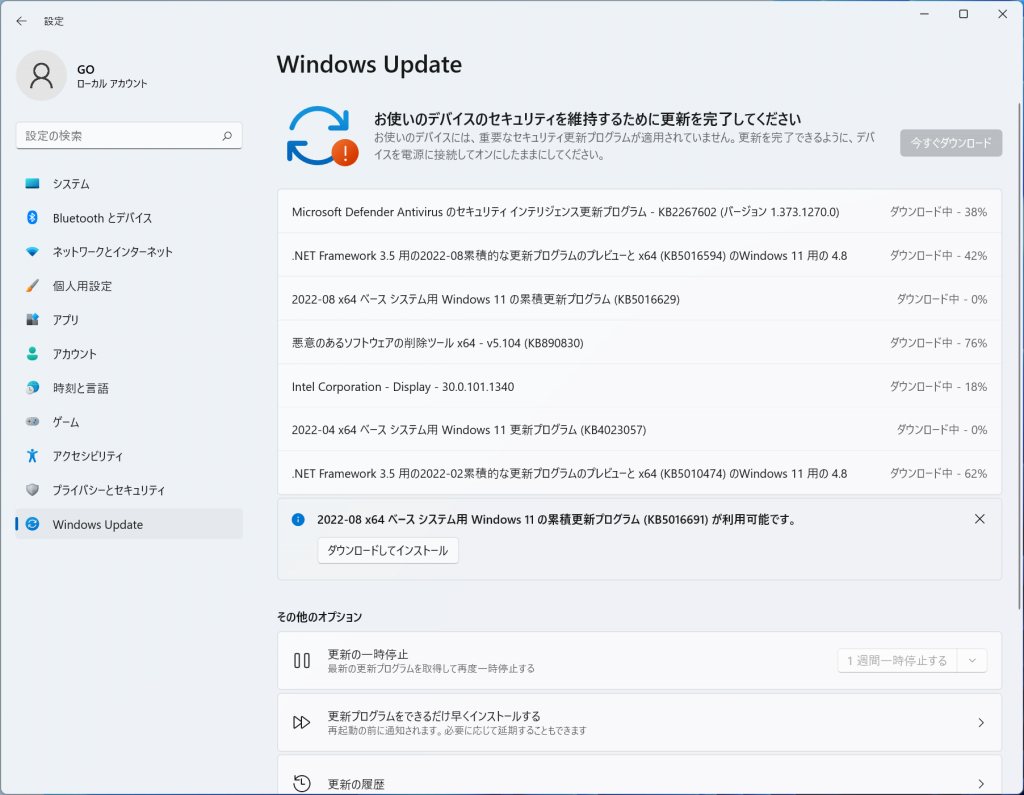Click 1 週間一時停止する button
Image resolution: width=1024 pixels, height=795 pixels.
(897, 660)
